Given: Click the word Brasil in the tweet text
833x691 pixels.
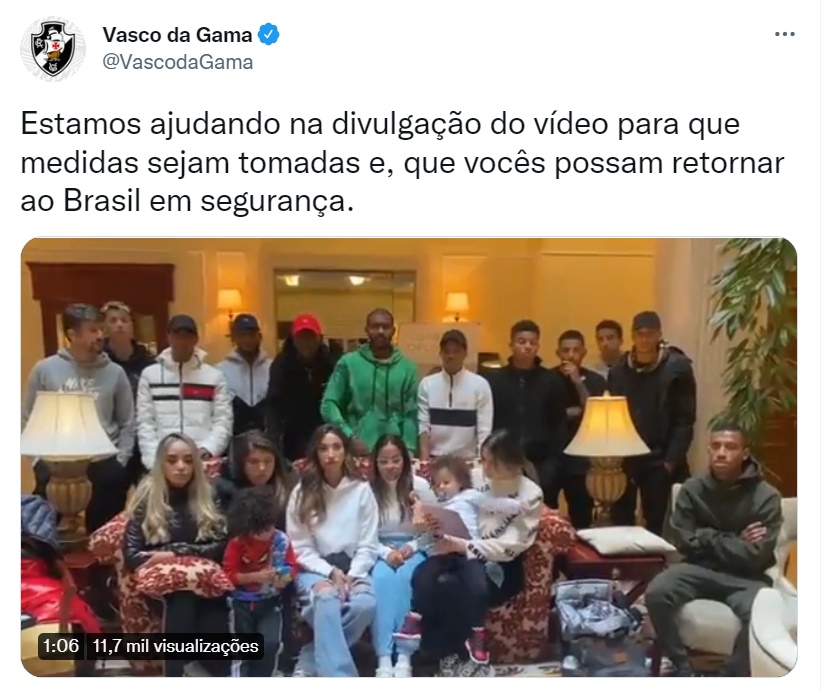Looking at the screenshot, I should pyautogui.click(x=102, y=201).
